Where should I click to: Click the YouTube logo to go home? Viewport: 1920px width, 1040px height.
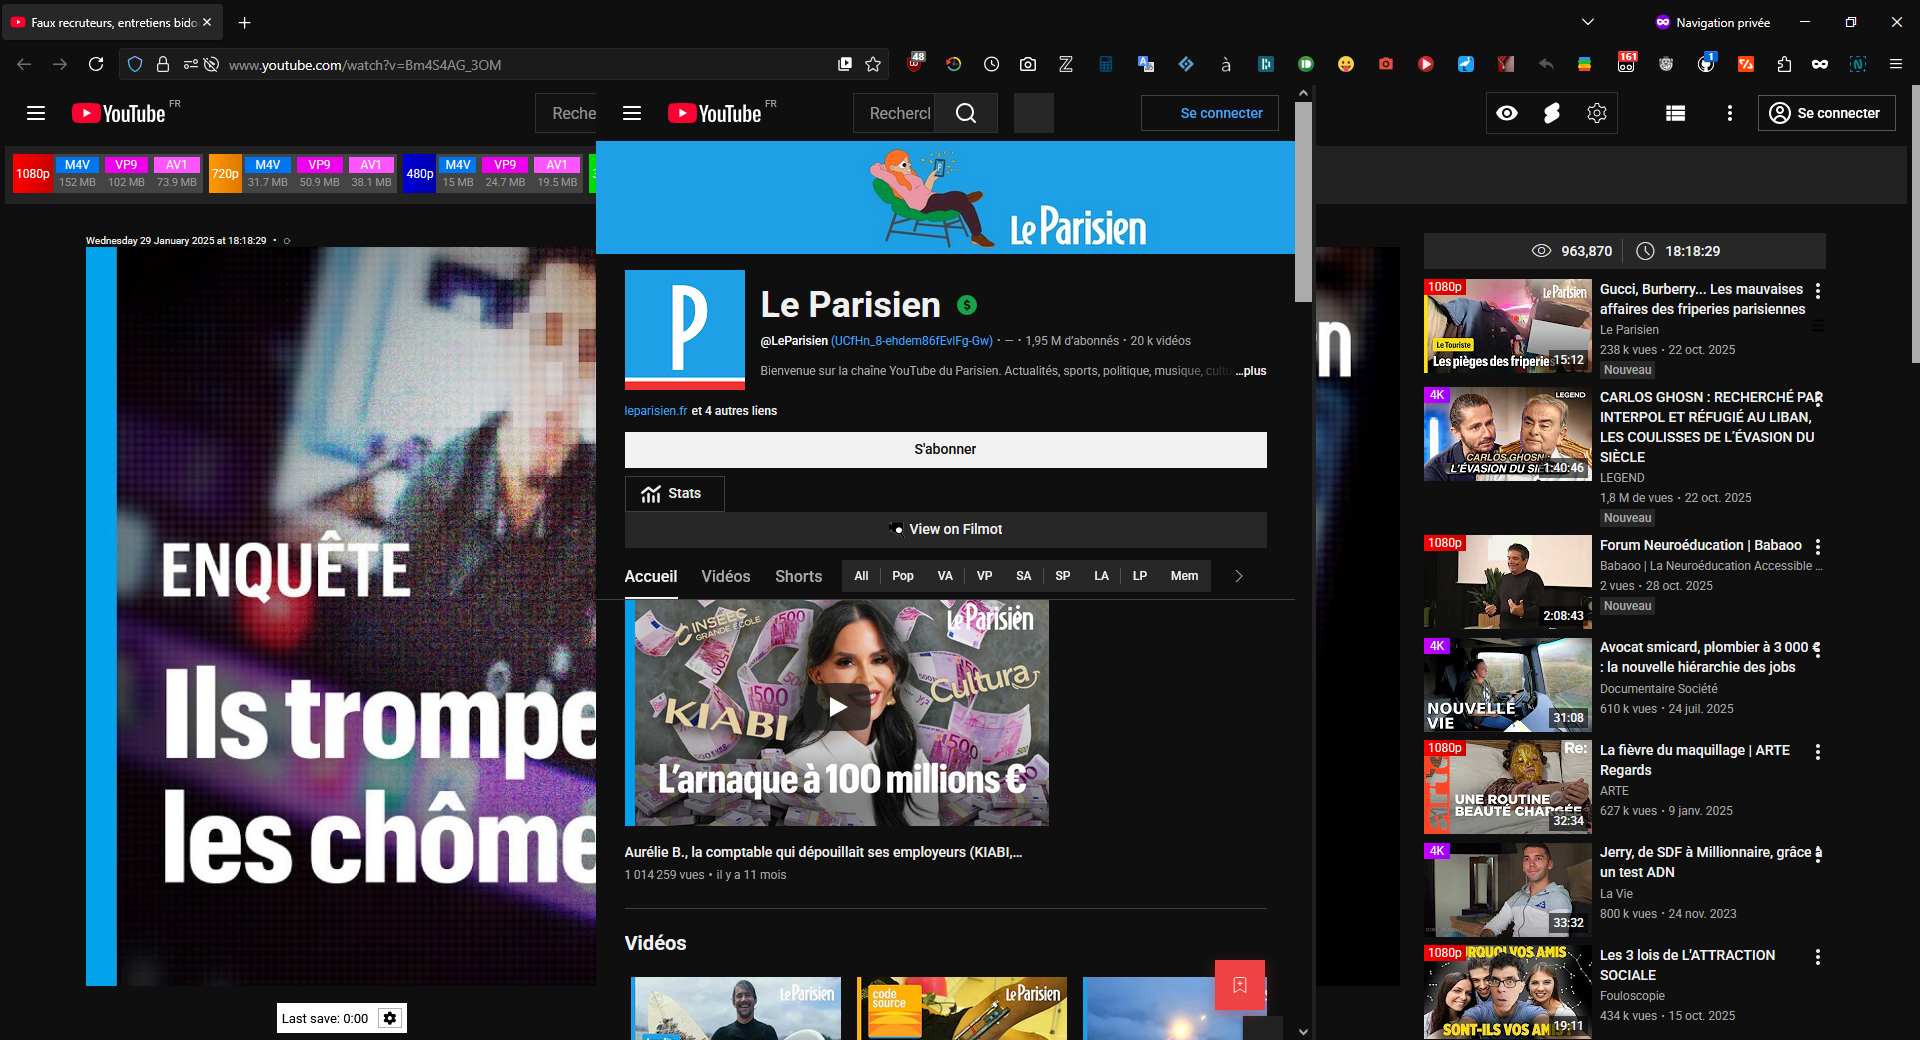[x=715, y=113]
